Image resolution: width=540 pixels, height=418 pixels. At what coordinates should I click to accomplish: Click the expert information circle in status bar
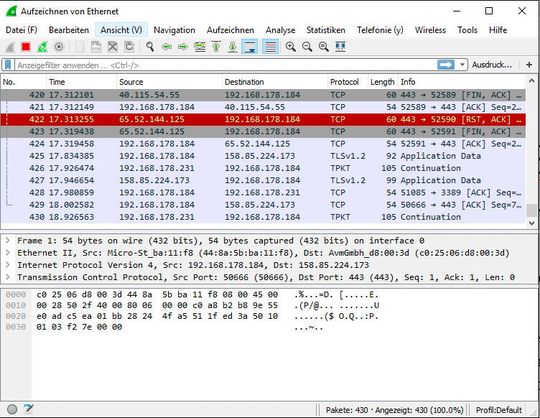point(12,409)
